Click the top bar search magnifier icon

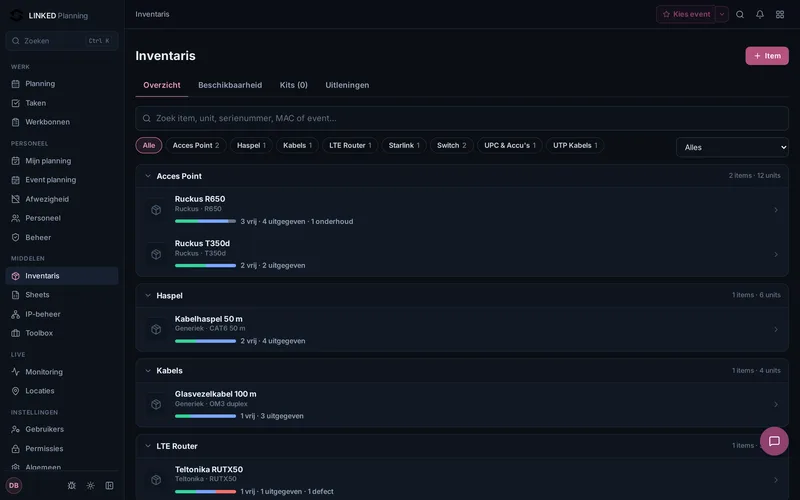coord(740,14)
